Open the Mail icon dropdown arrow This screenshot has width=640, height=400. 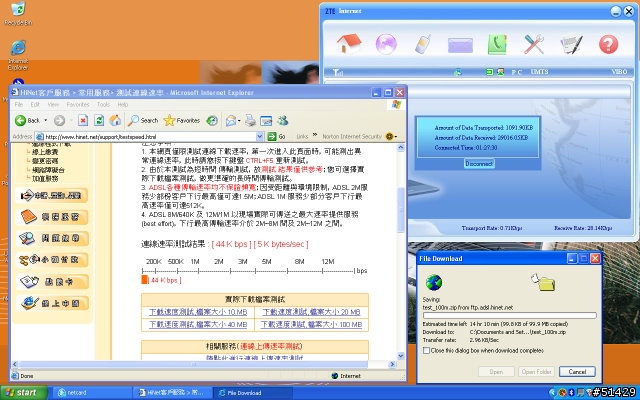tap(239, 121)
